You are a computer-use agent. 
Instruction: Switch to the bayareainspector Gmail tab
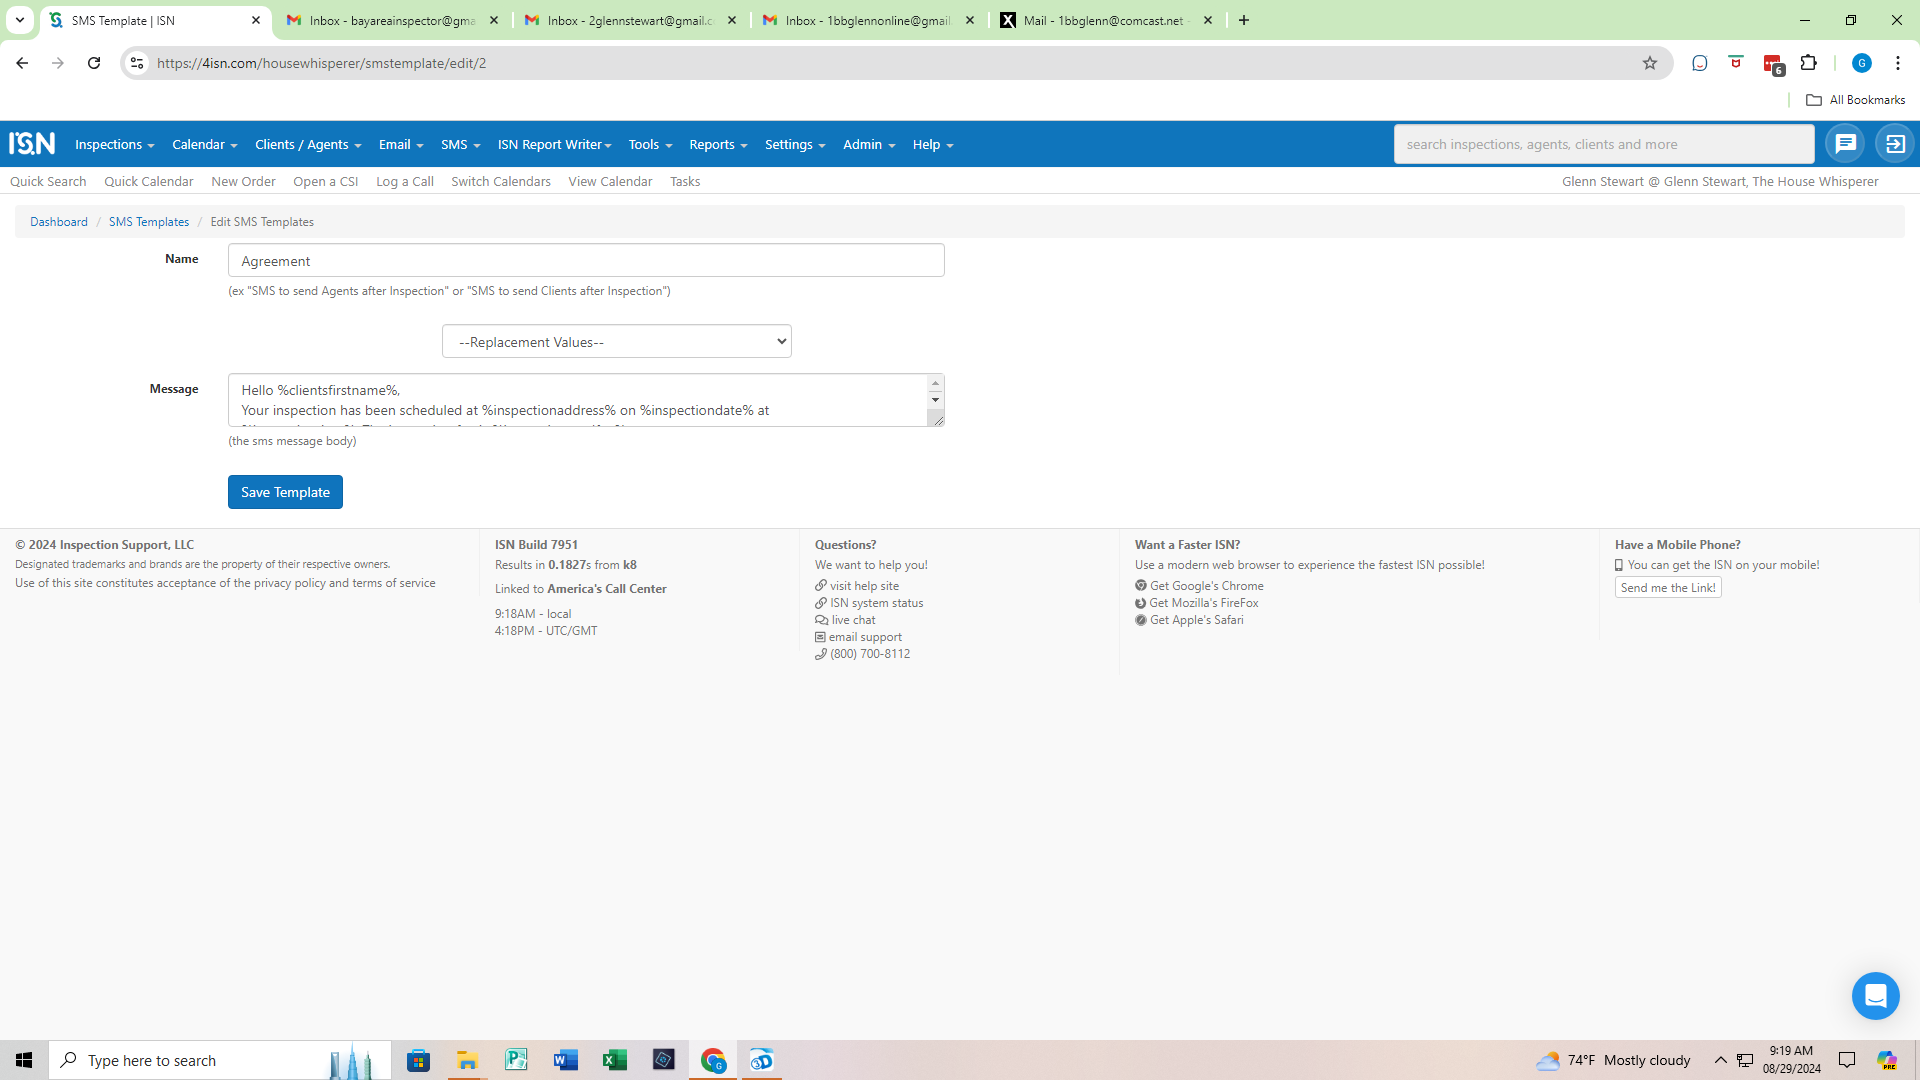point(392,20)
